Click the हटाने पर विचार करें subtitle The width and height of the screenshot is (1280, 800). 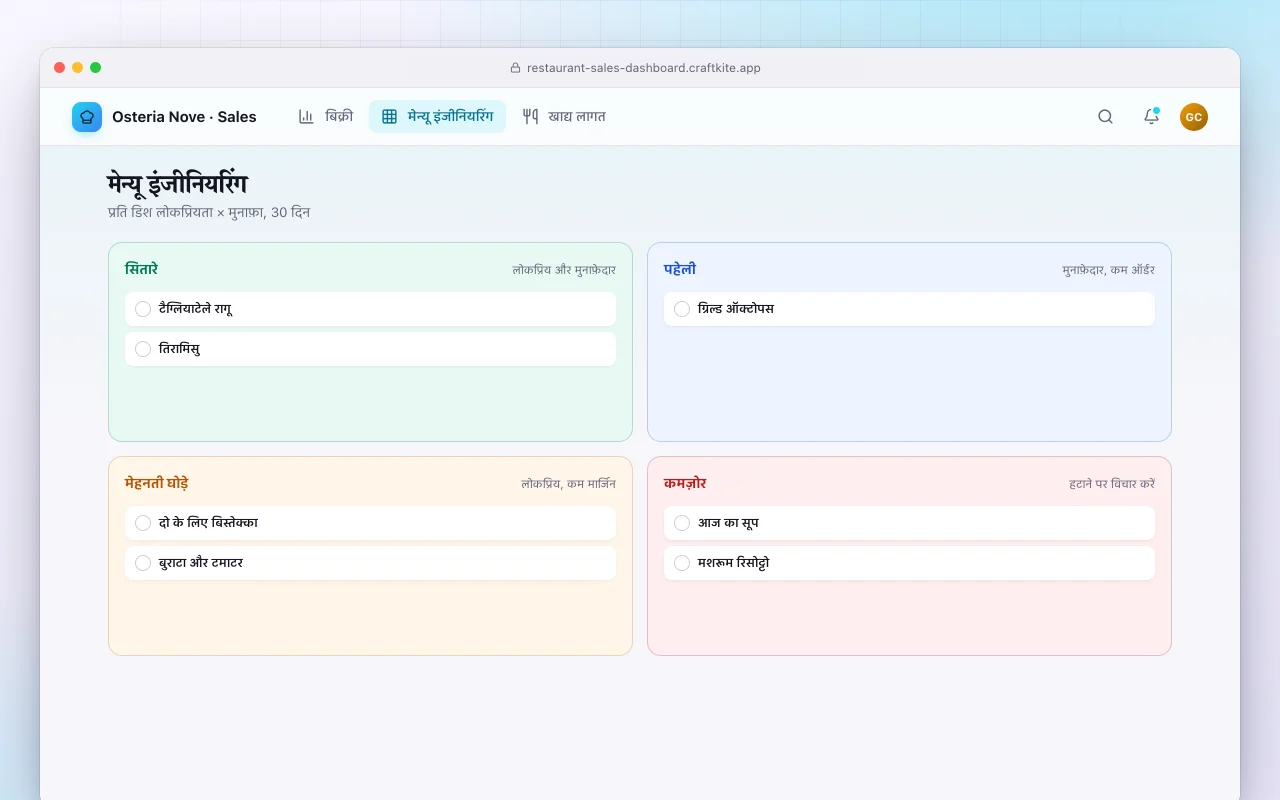click(1112, 484)
